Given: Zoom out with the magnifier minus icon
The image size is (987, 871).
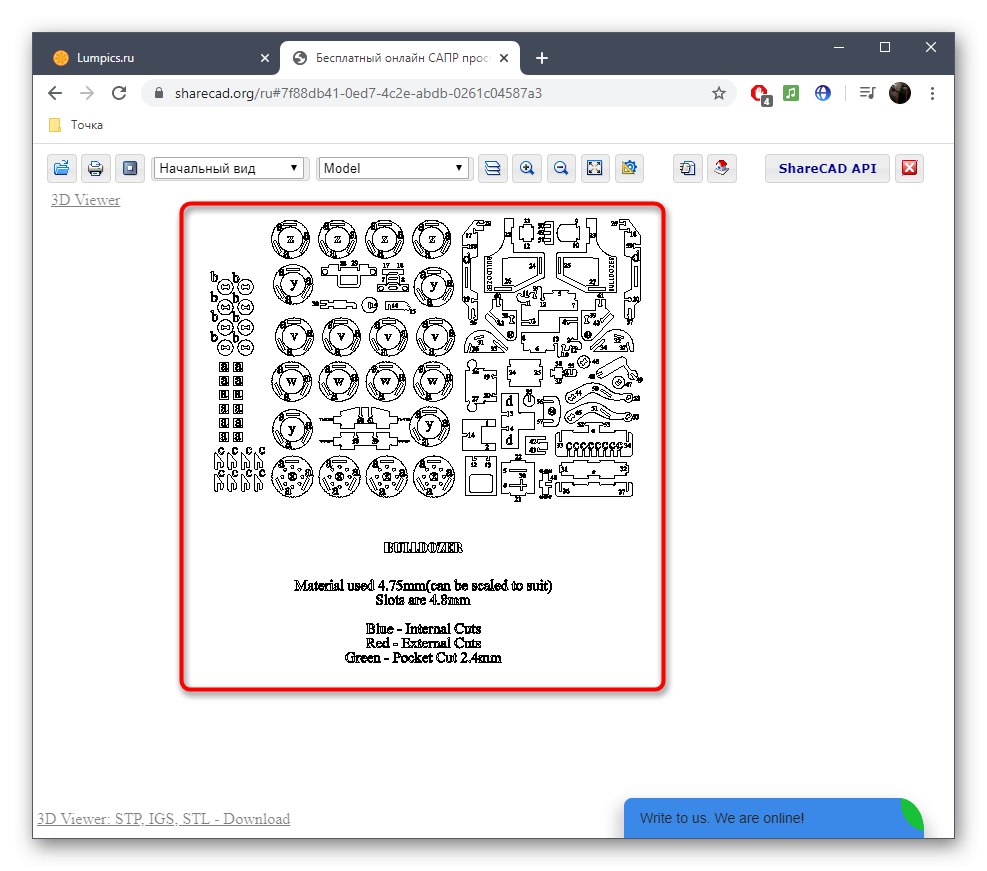Looking at the screenshot, I should (561, 168).
